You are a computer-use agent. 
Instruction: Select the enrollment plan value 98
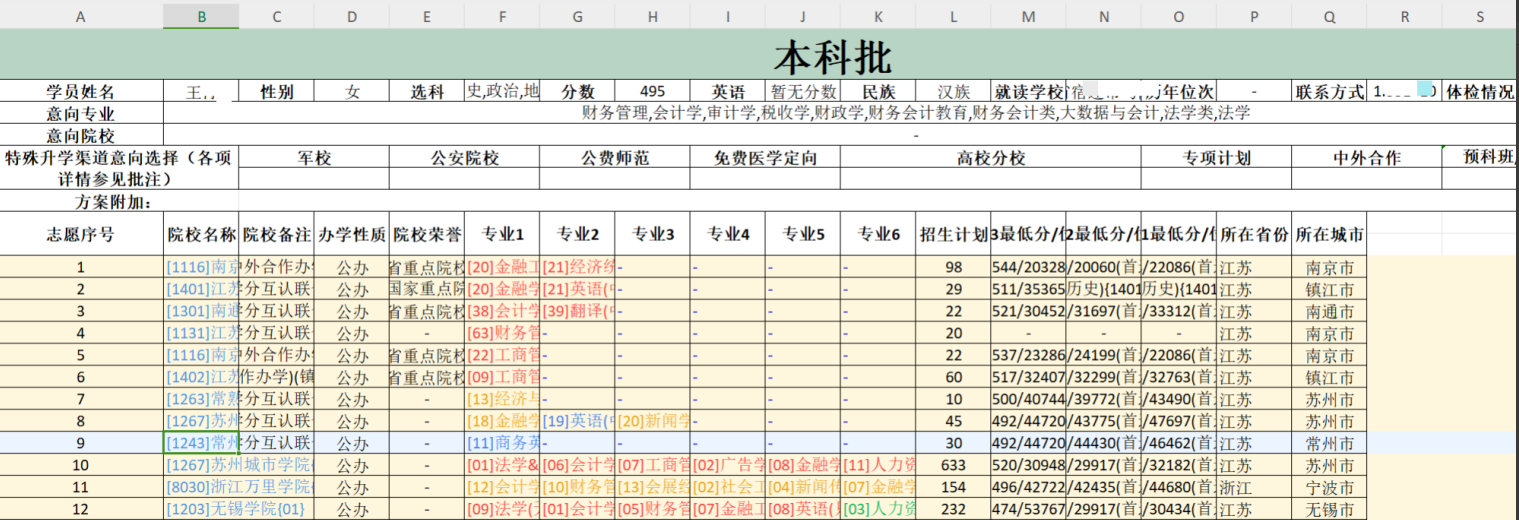tap(953, 267)
